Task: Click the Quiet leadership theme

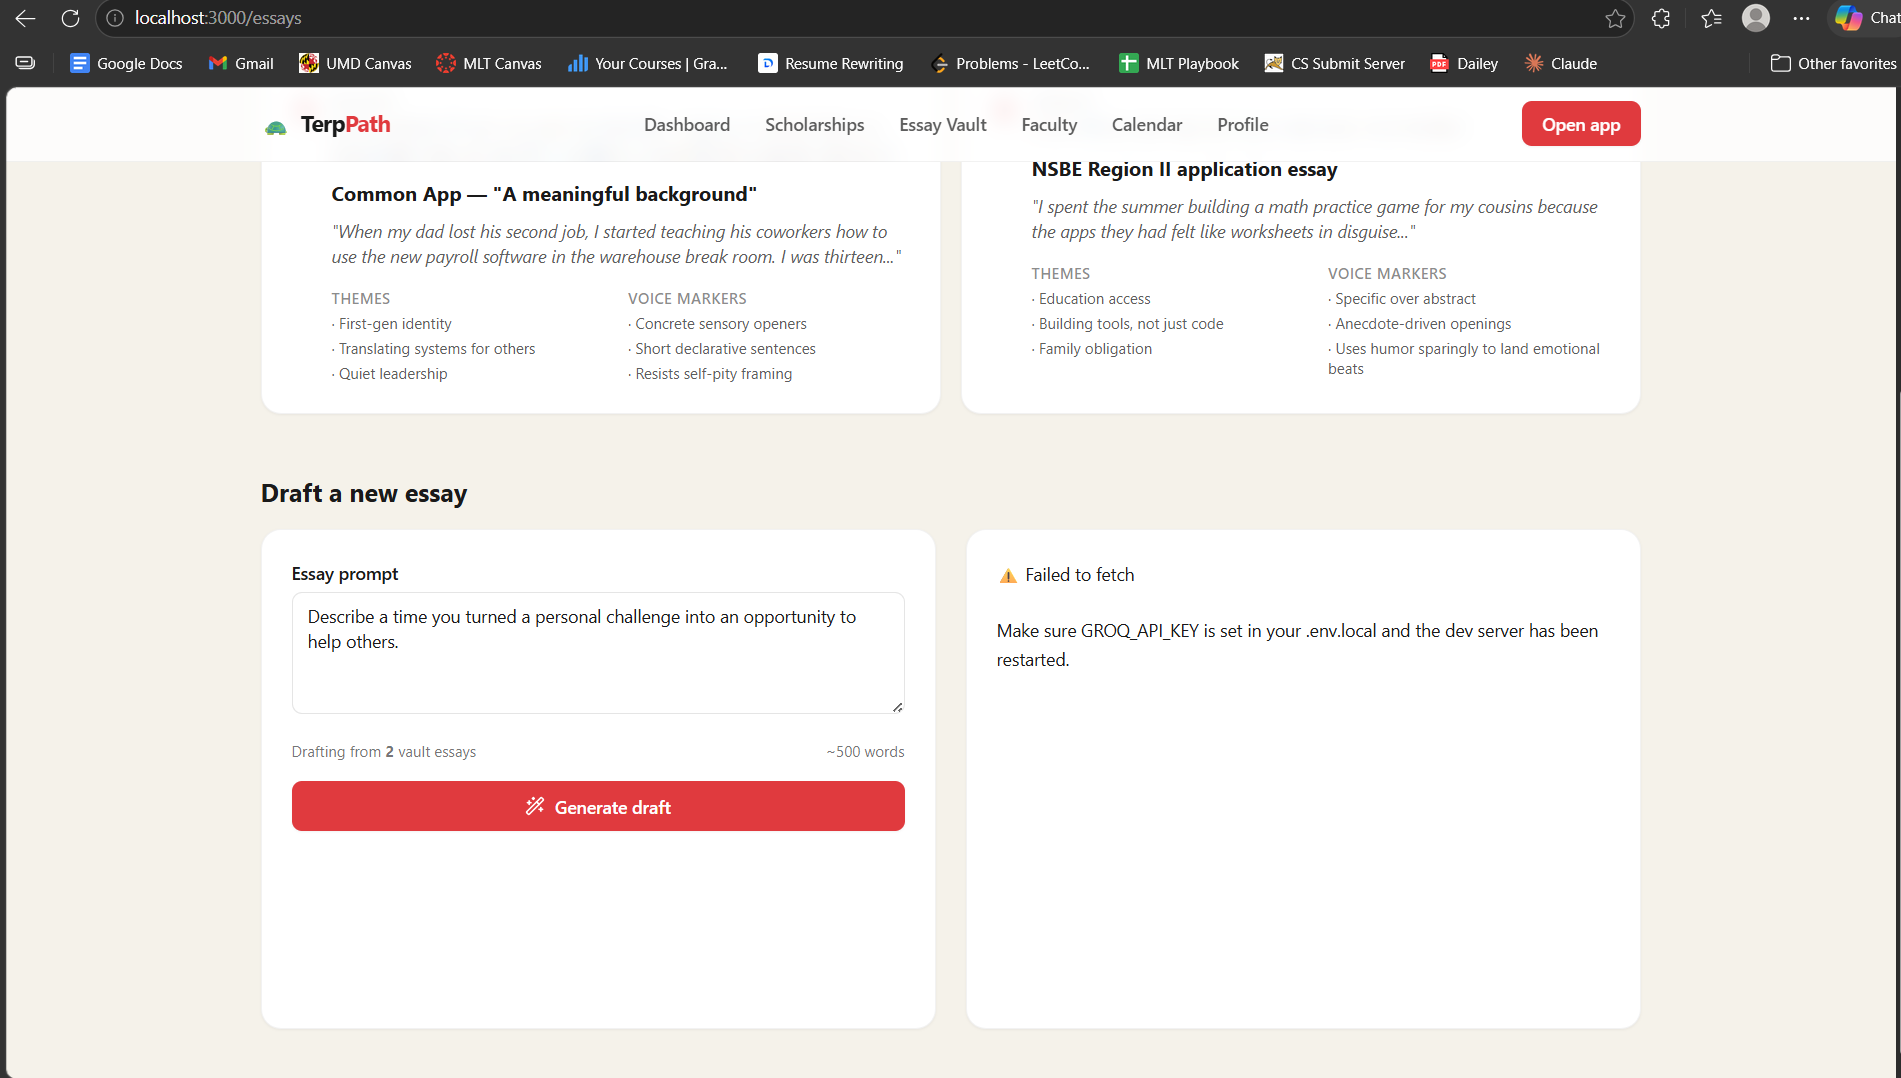Action: tap(389, 374)
